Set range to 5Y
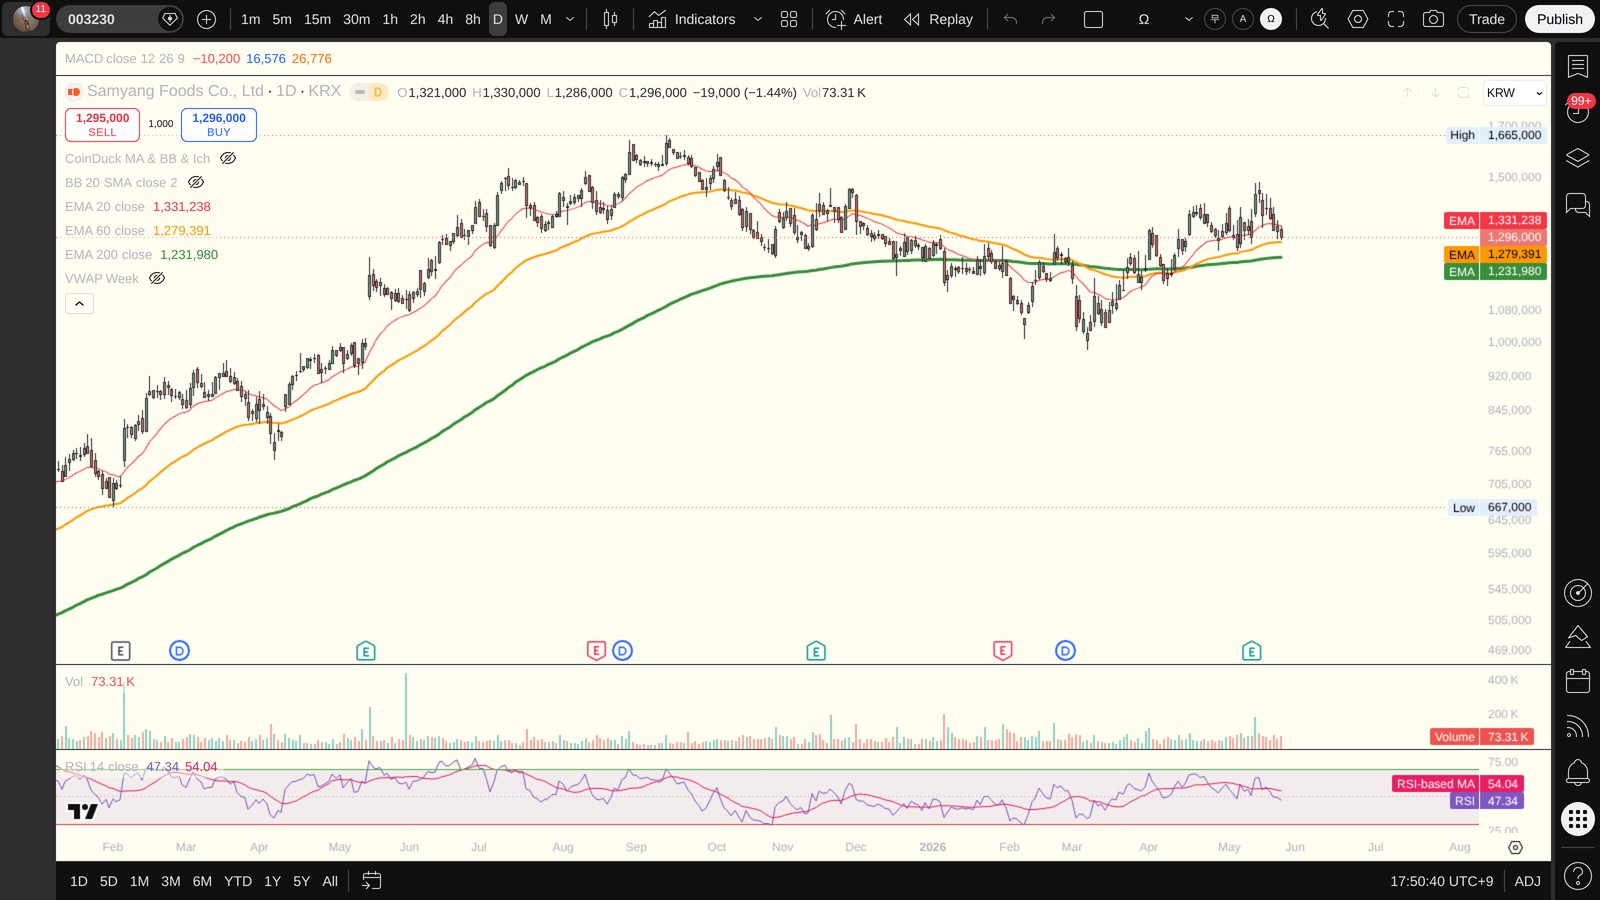The image size is (1600, 900). [x=301, y=881]
